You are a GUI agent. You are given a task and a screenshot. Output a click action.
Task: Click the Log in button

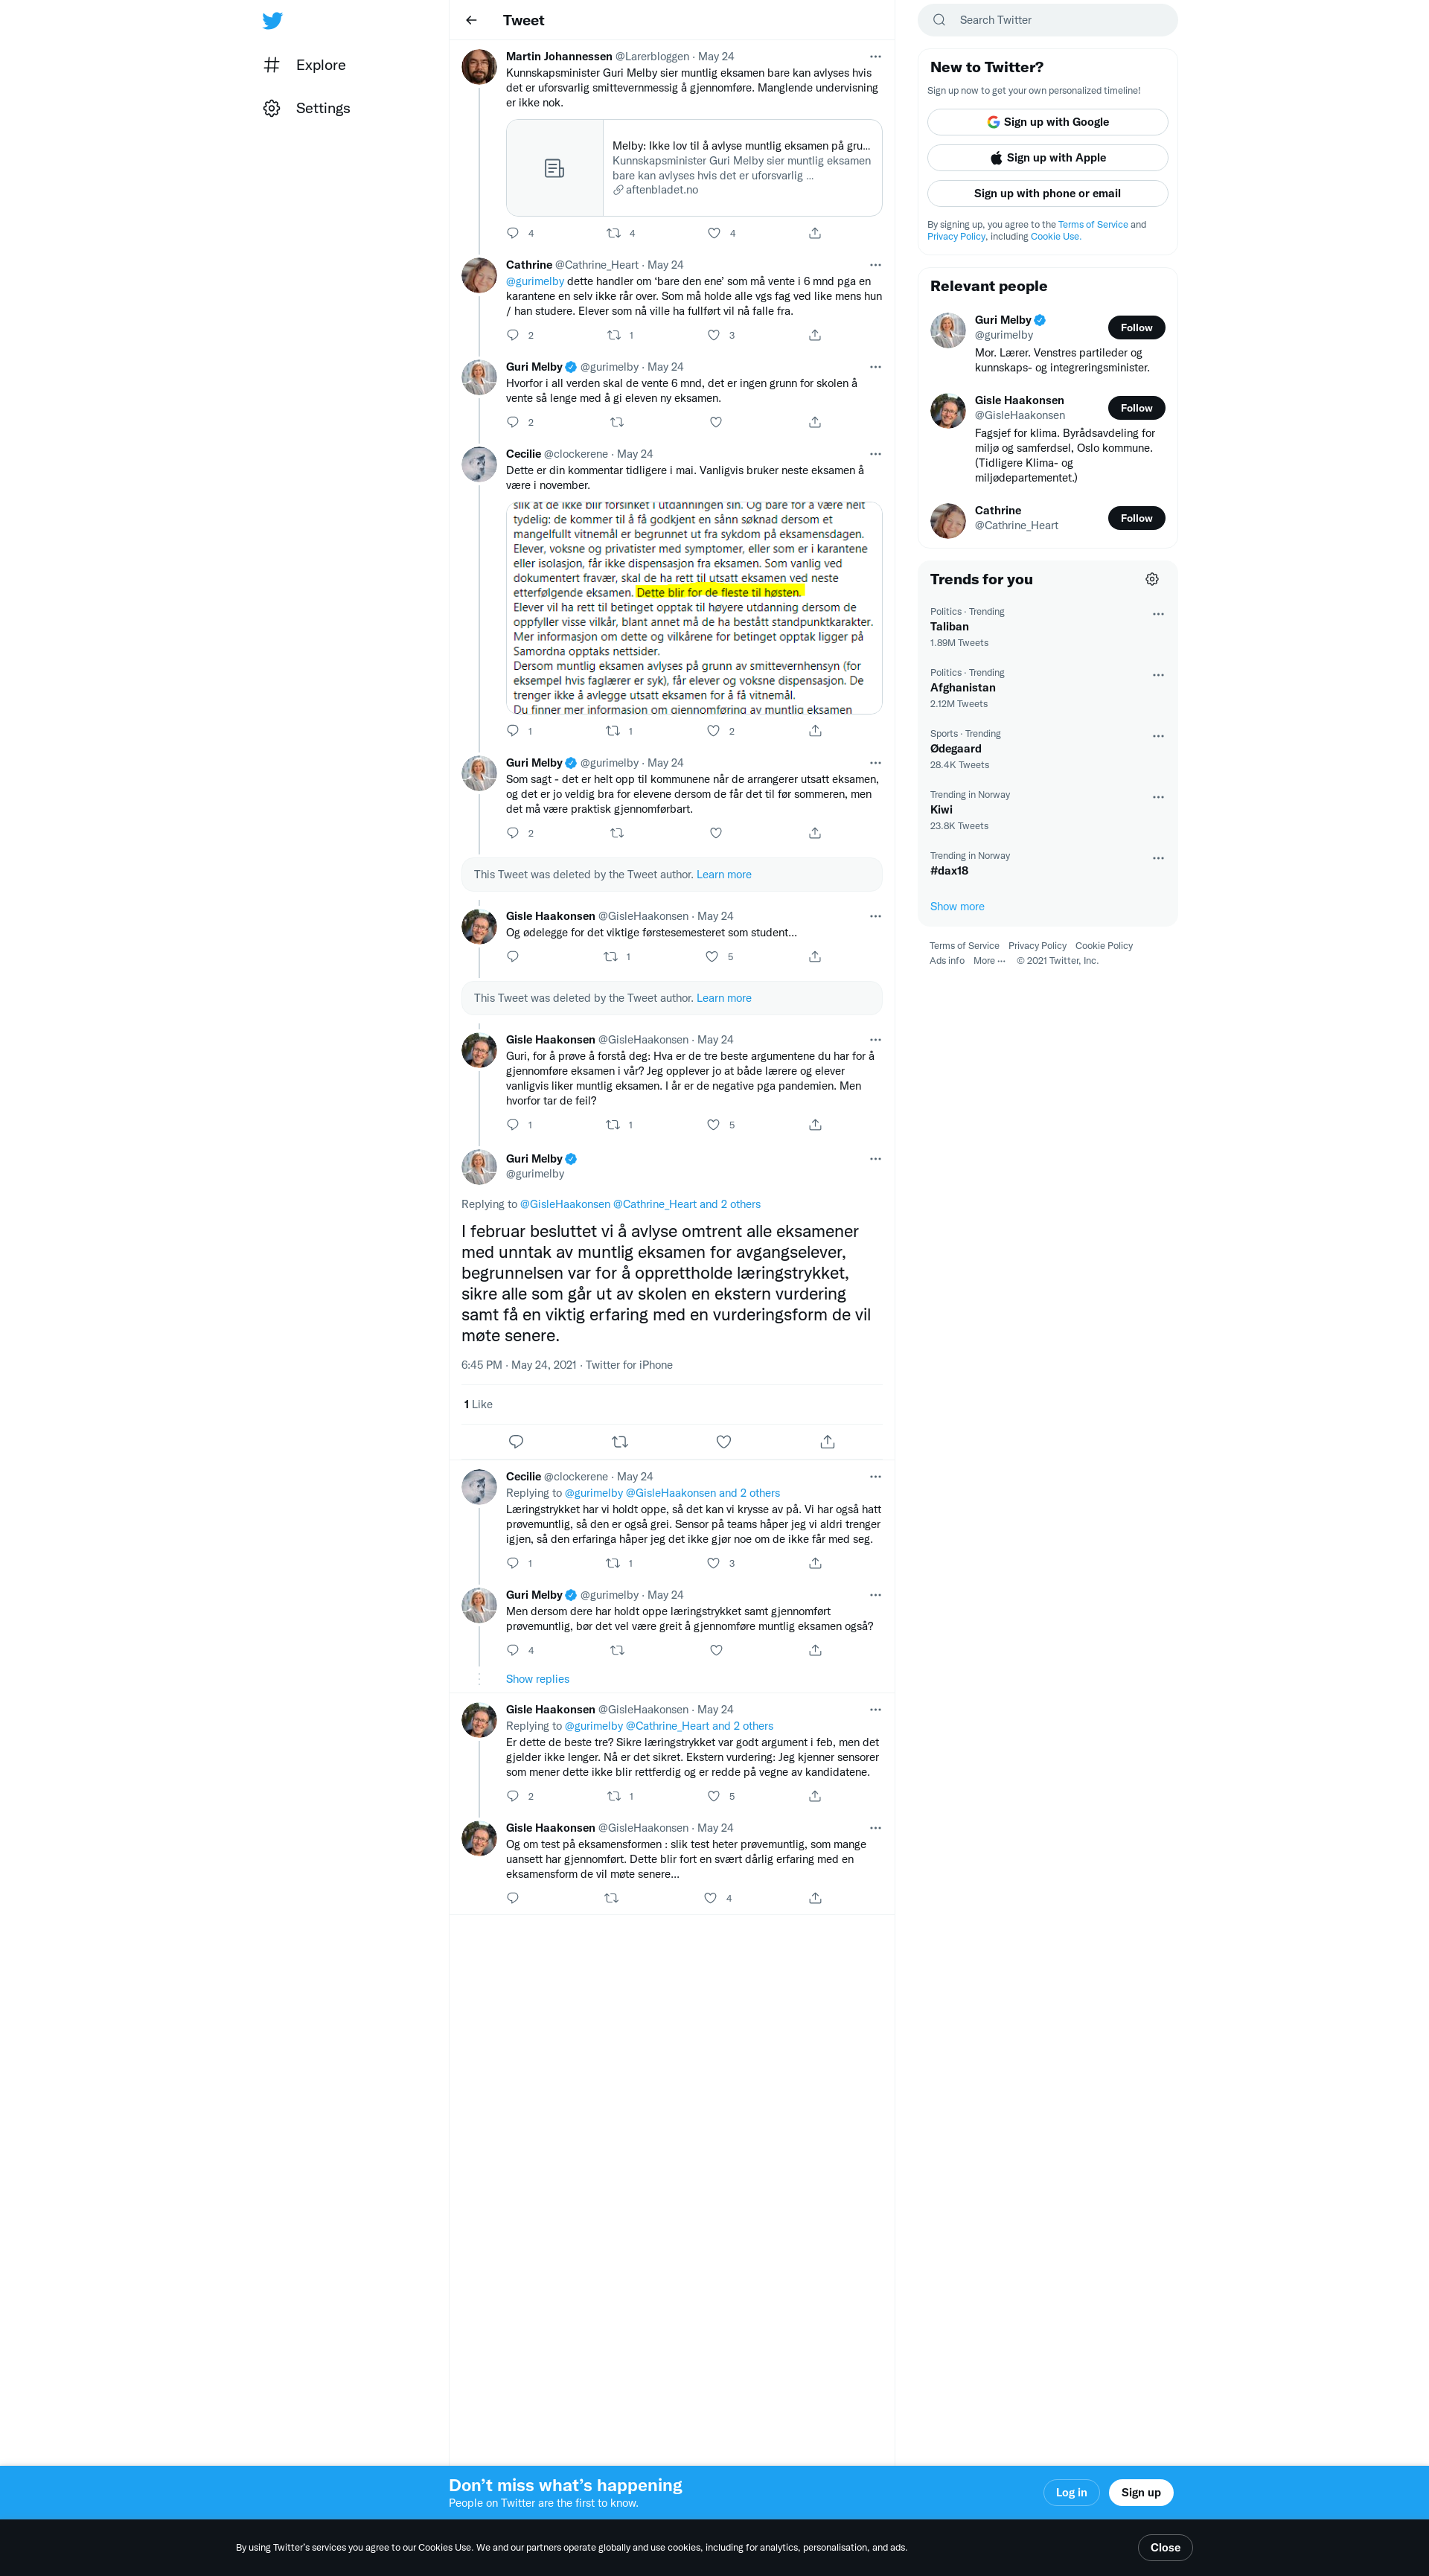click(x=1071, y=2492)
